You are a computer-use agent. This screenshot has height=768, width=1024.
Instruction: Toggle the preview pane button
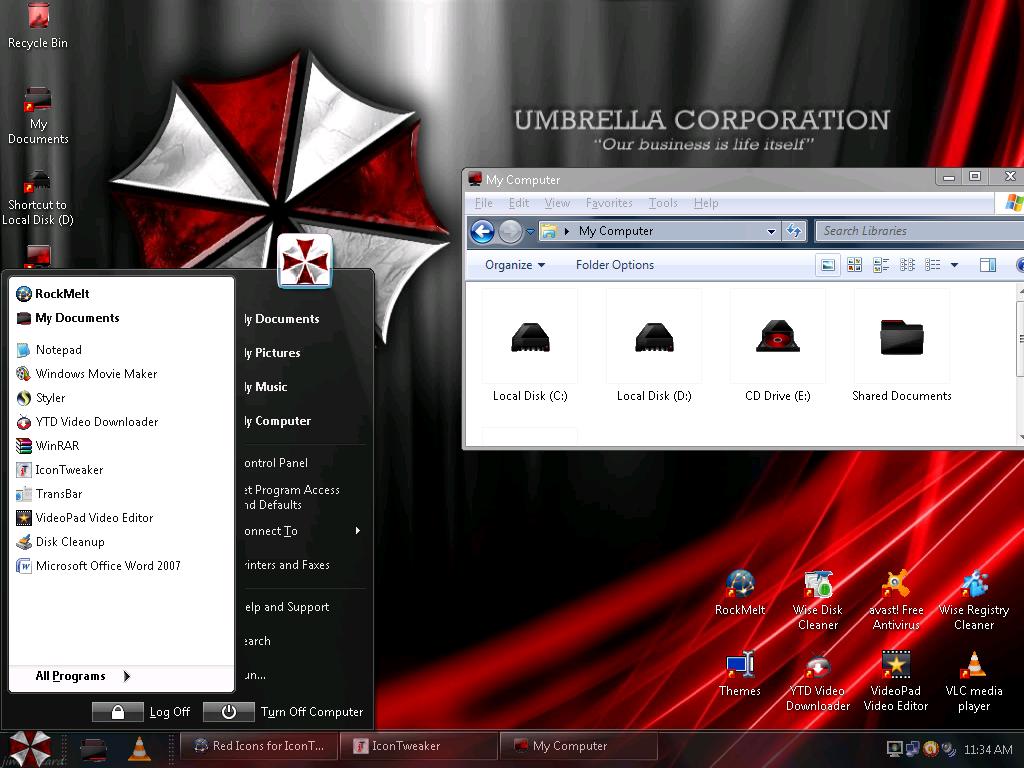[x=987, y=265]
